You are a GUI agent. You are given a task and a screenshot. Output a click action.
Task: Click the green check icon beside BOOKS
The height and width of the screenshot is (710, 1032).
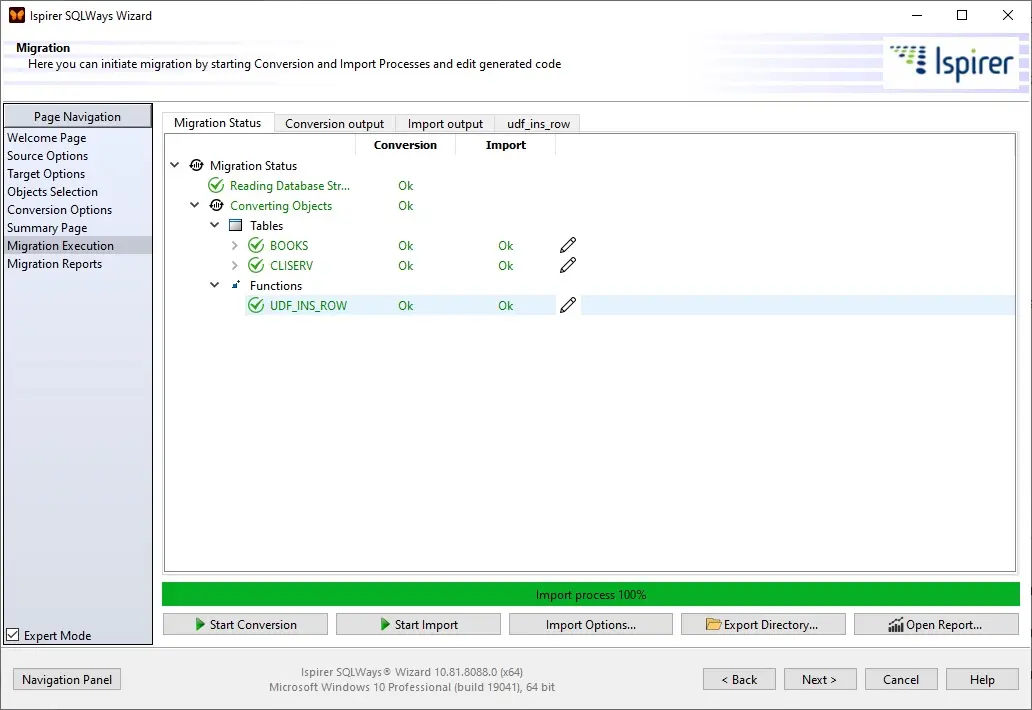[256, 245]
